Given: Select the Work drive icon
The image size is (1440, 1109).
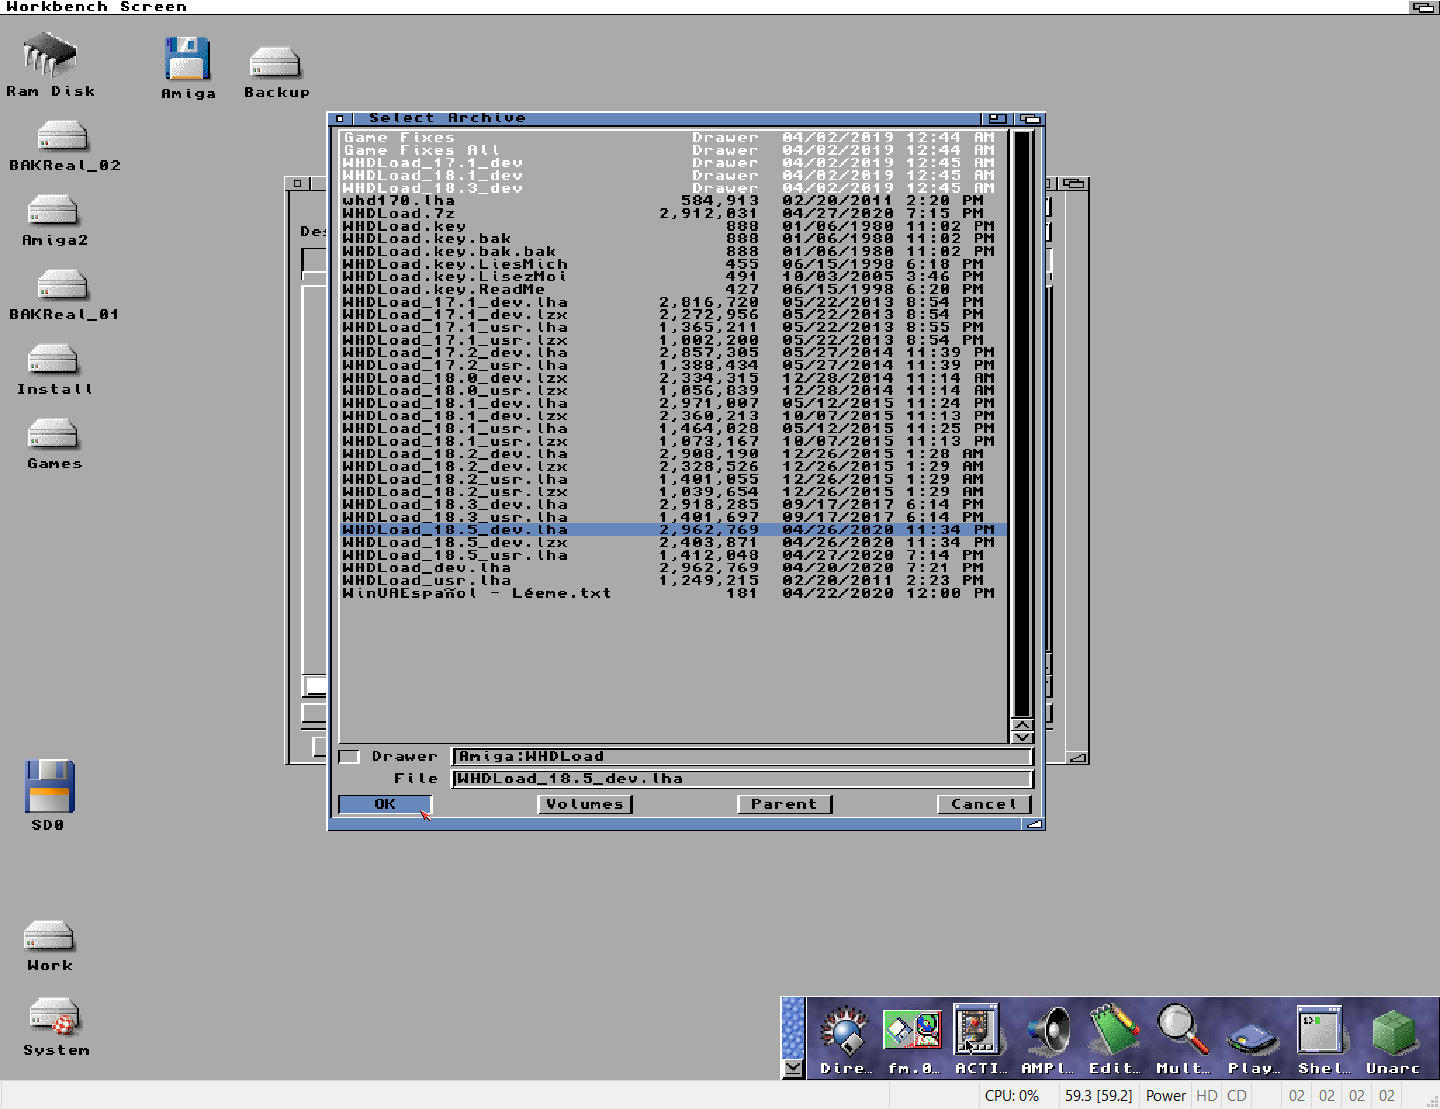Looking at the screenshot, I should pyautogui.click(x=49, y=946).
